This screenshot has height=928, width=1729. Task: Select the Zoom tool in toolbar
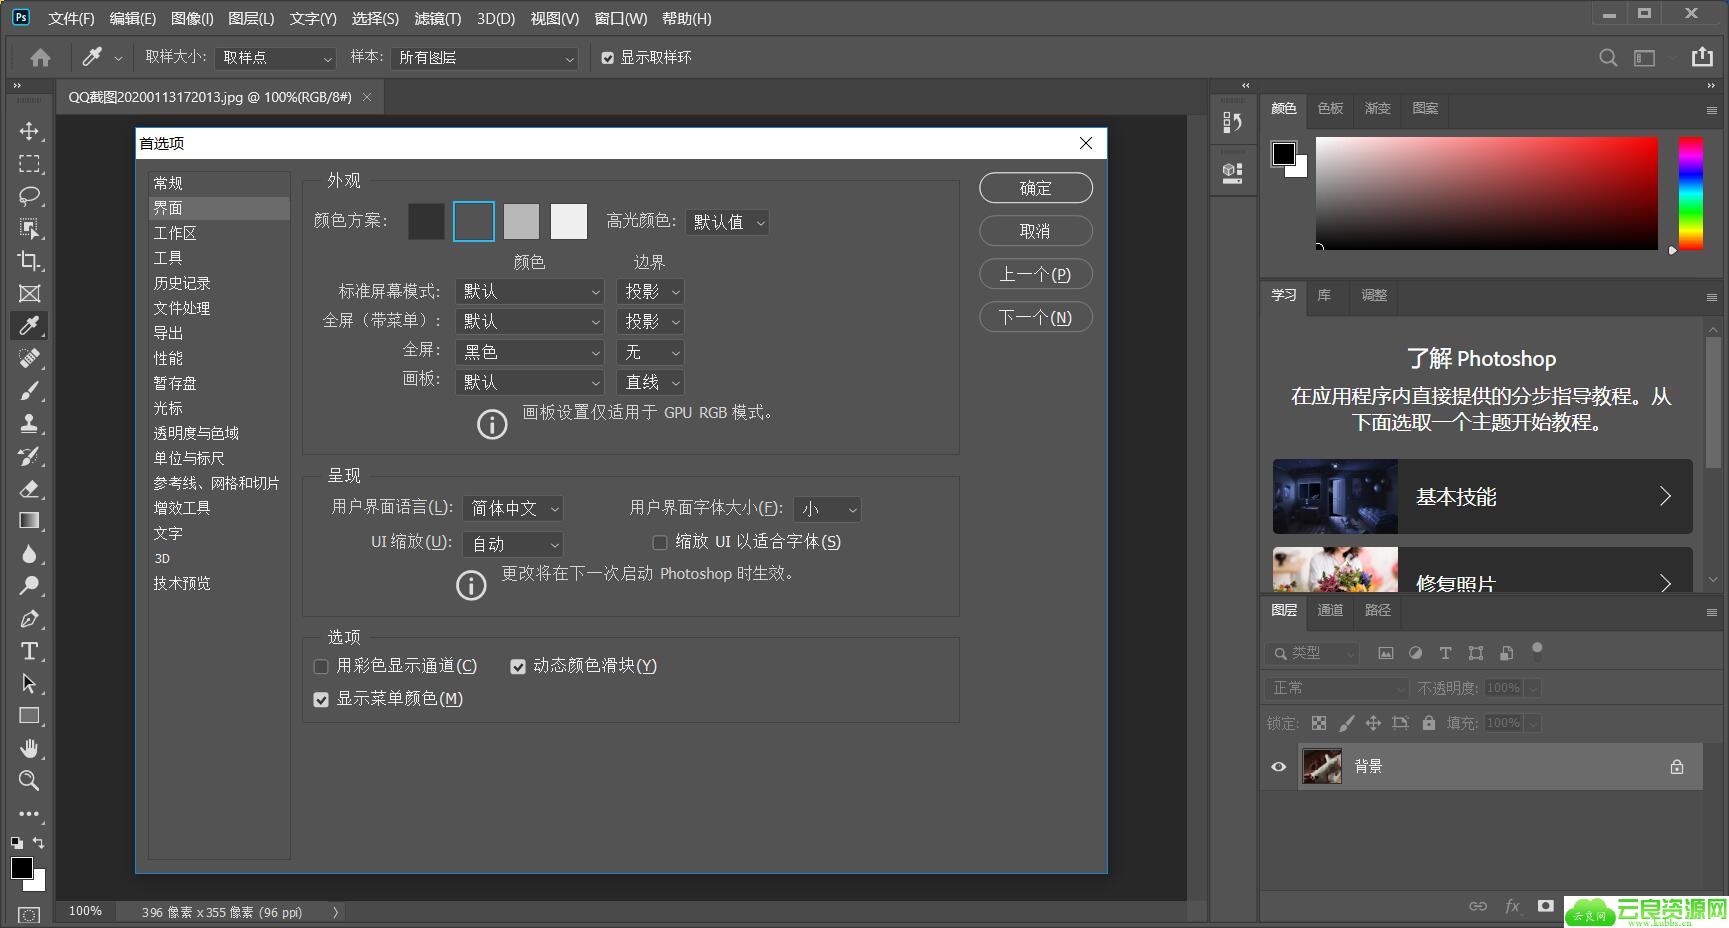point(29,781)
